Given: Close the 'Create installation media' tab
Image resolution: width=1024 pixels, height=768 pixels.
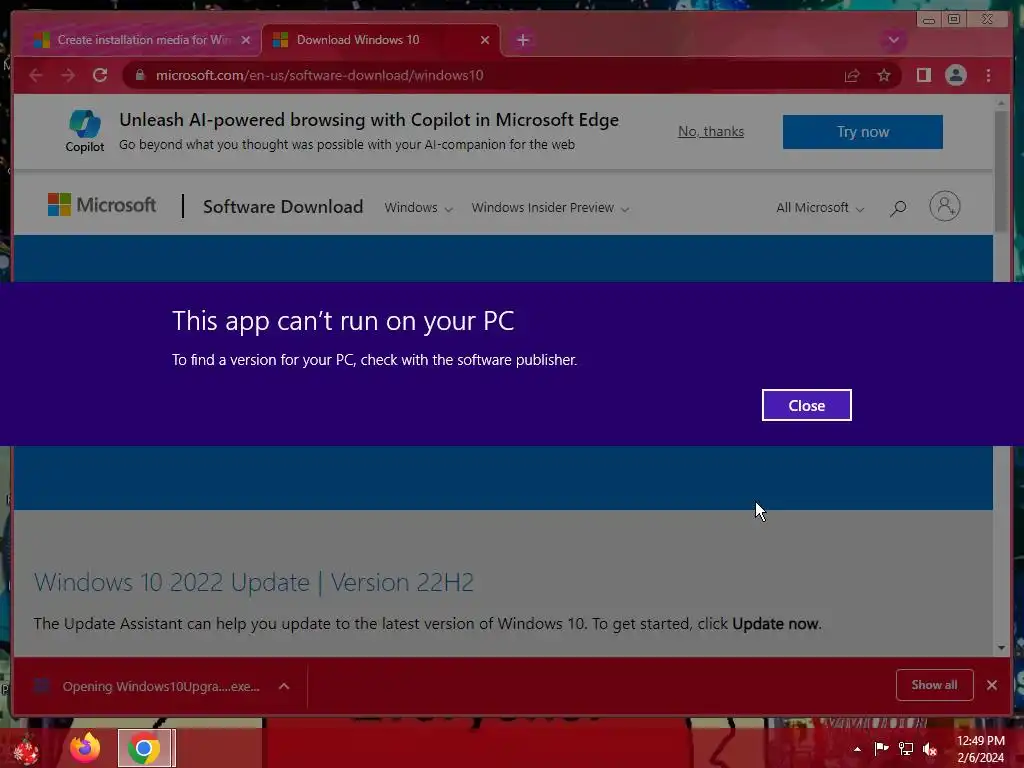Looking at the screenshot, I should [x=246, y=40].
